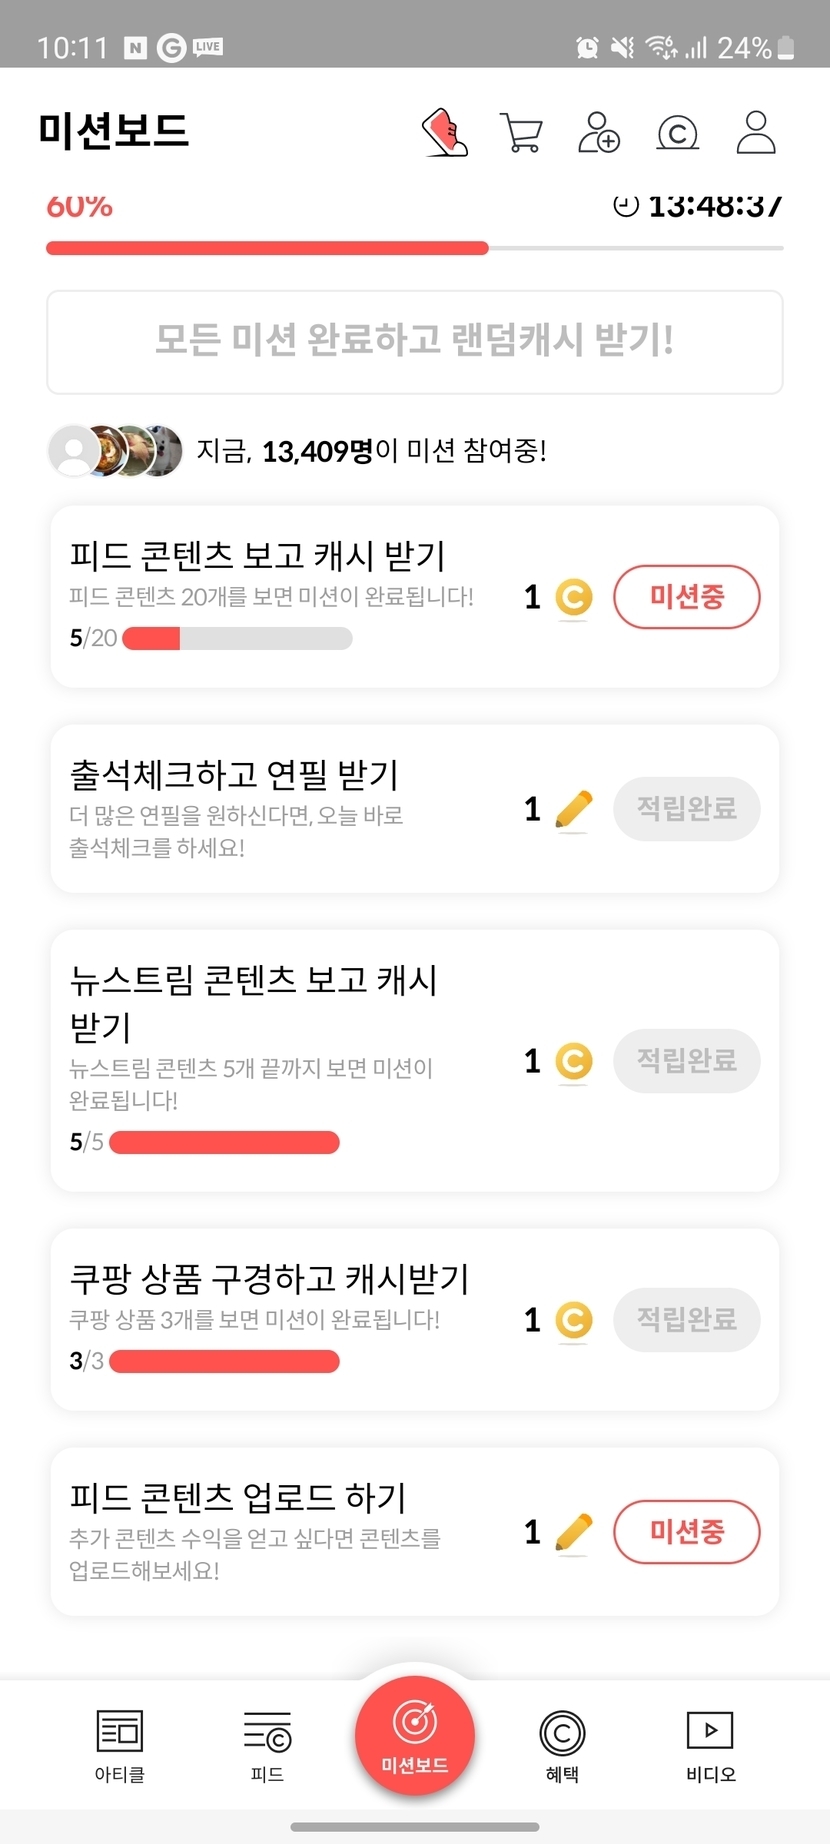Tap 적립완료 on 뉴스트림 콘텐츠 mission
This screenshot has width=830, height=1844.
click(x=686, y=1060)
